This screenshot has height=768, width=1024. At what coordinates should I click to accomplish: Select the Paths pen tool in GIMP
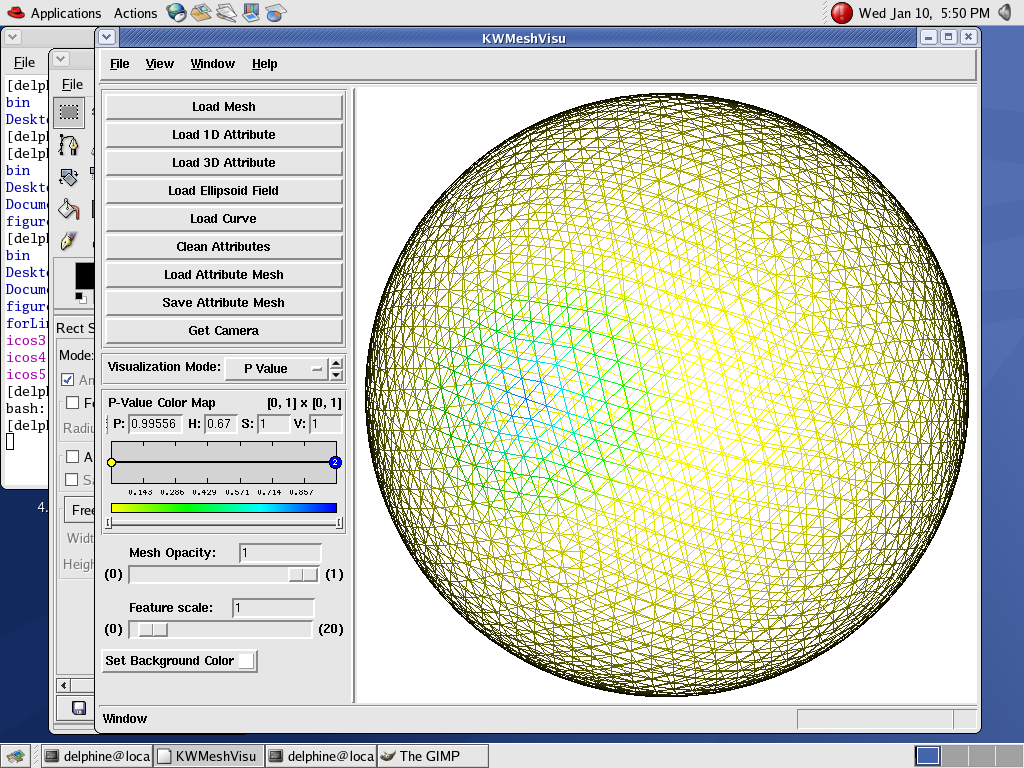(68, 145)
